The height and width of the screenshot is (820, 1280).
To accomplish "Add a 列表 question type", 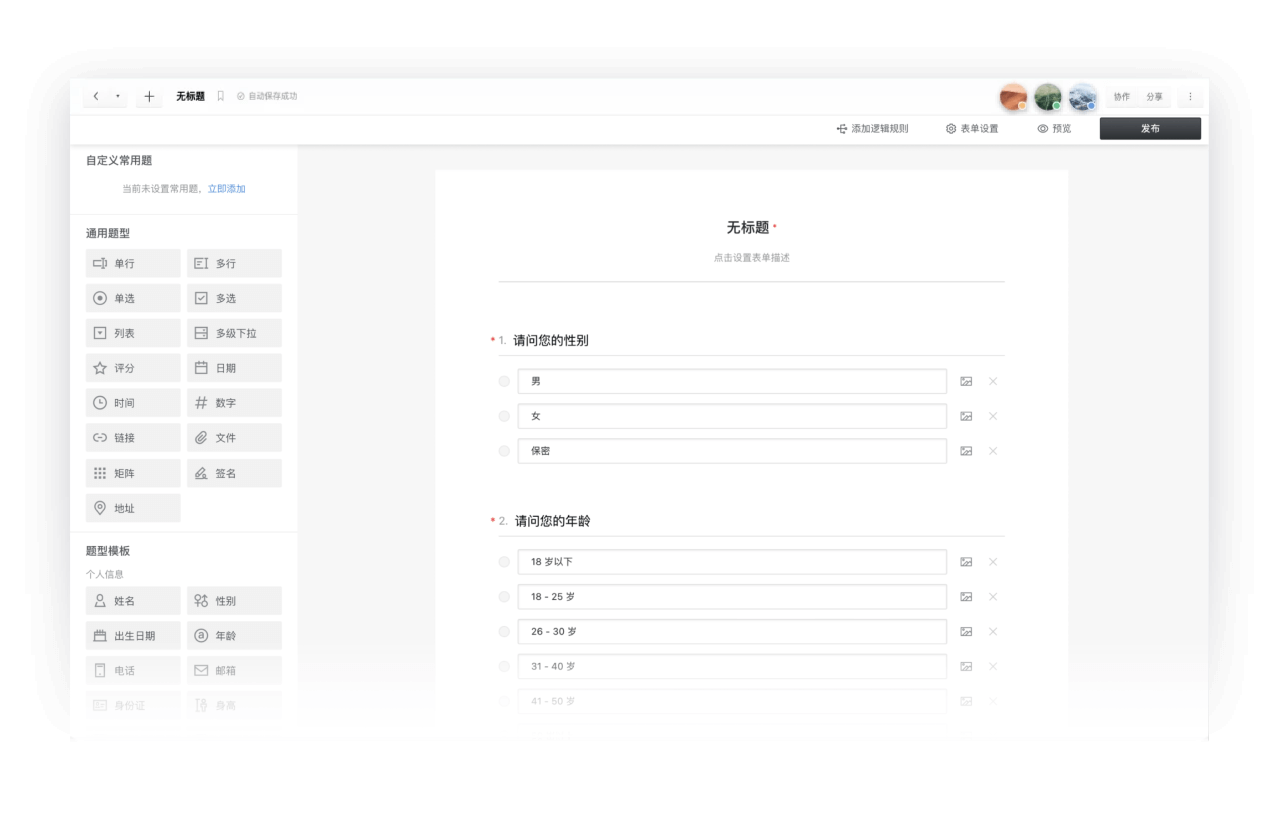I will pos(133,334).
